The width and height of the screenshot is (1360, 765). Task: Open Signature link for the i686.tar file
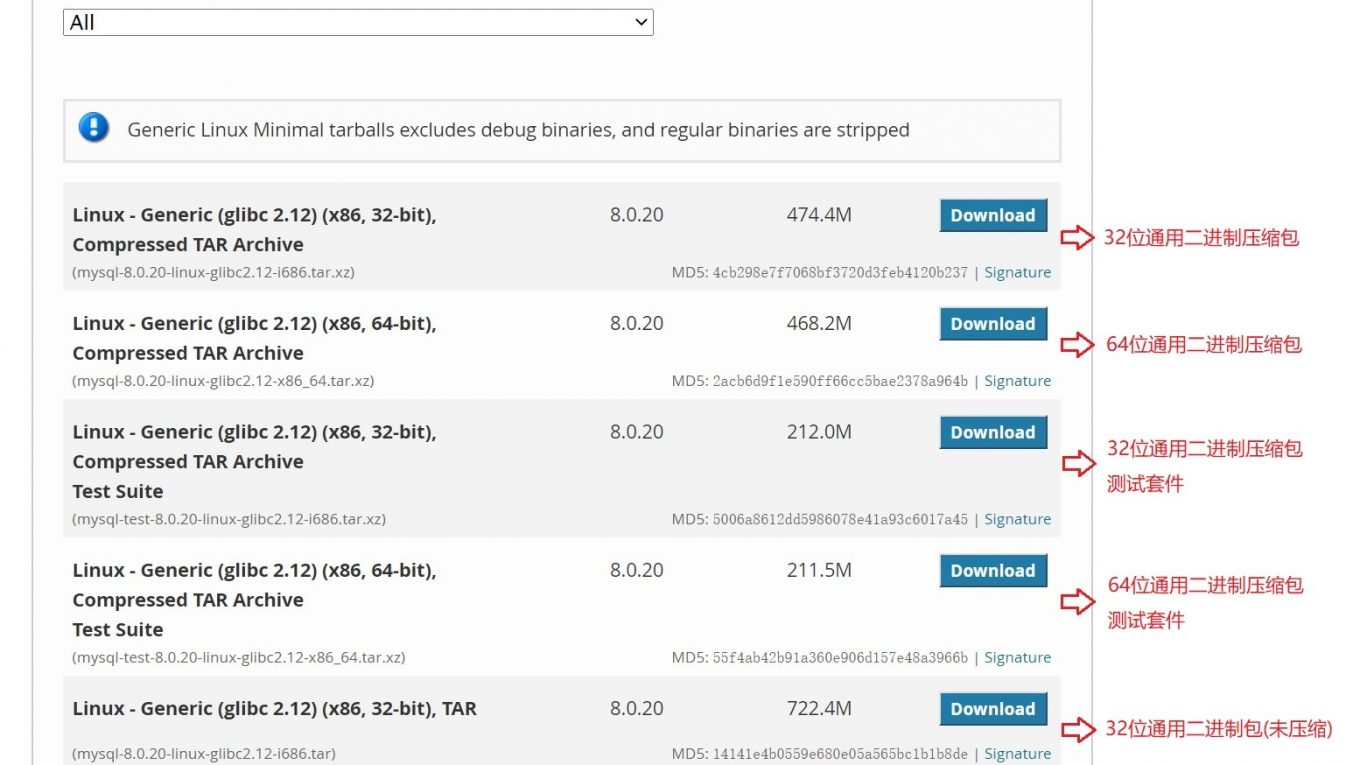[1017, 754]
